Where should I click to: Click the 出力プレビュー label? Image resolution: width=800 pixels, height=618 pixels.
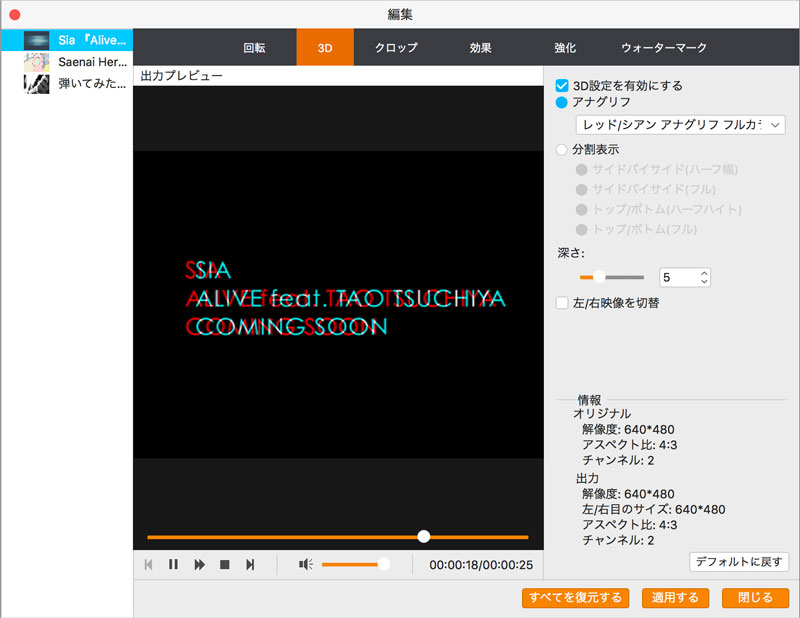(182, 76)
